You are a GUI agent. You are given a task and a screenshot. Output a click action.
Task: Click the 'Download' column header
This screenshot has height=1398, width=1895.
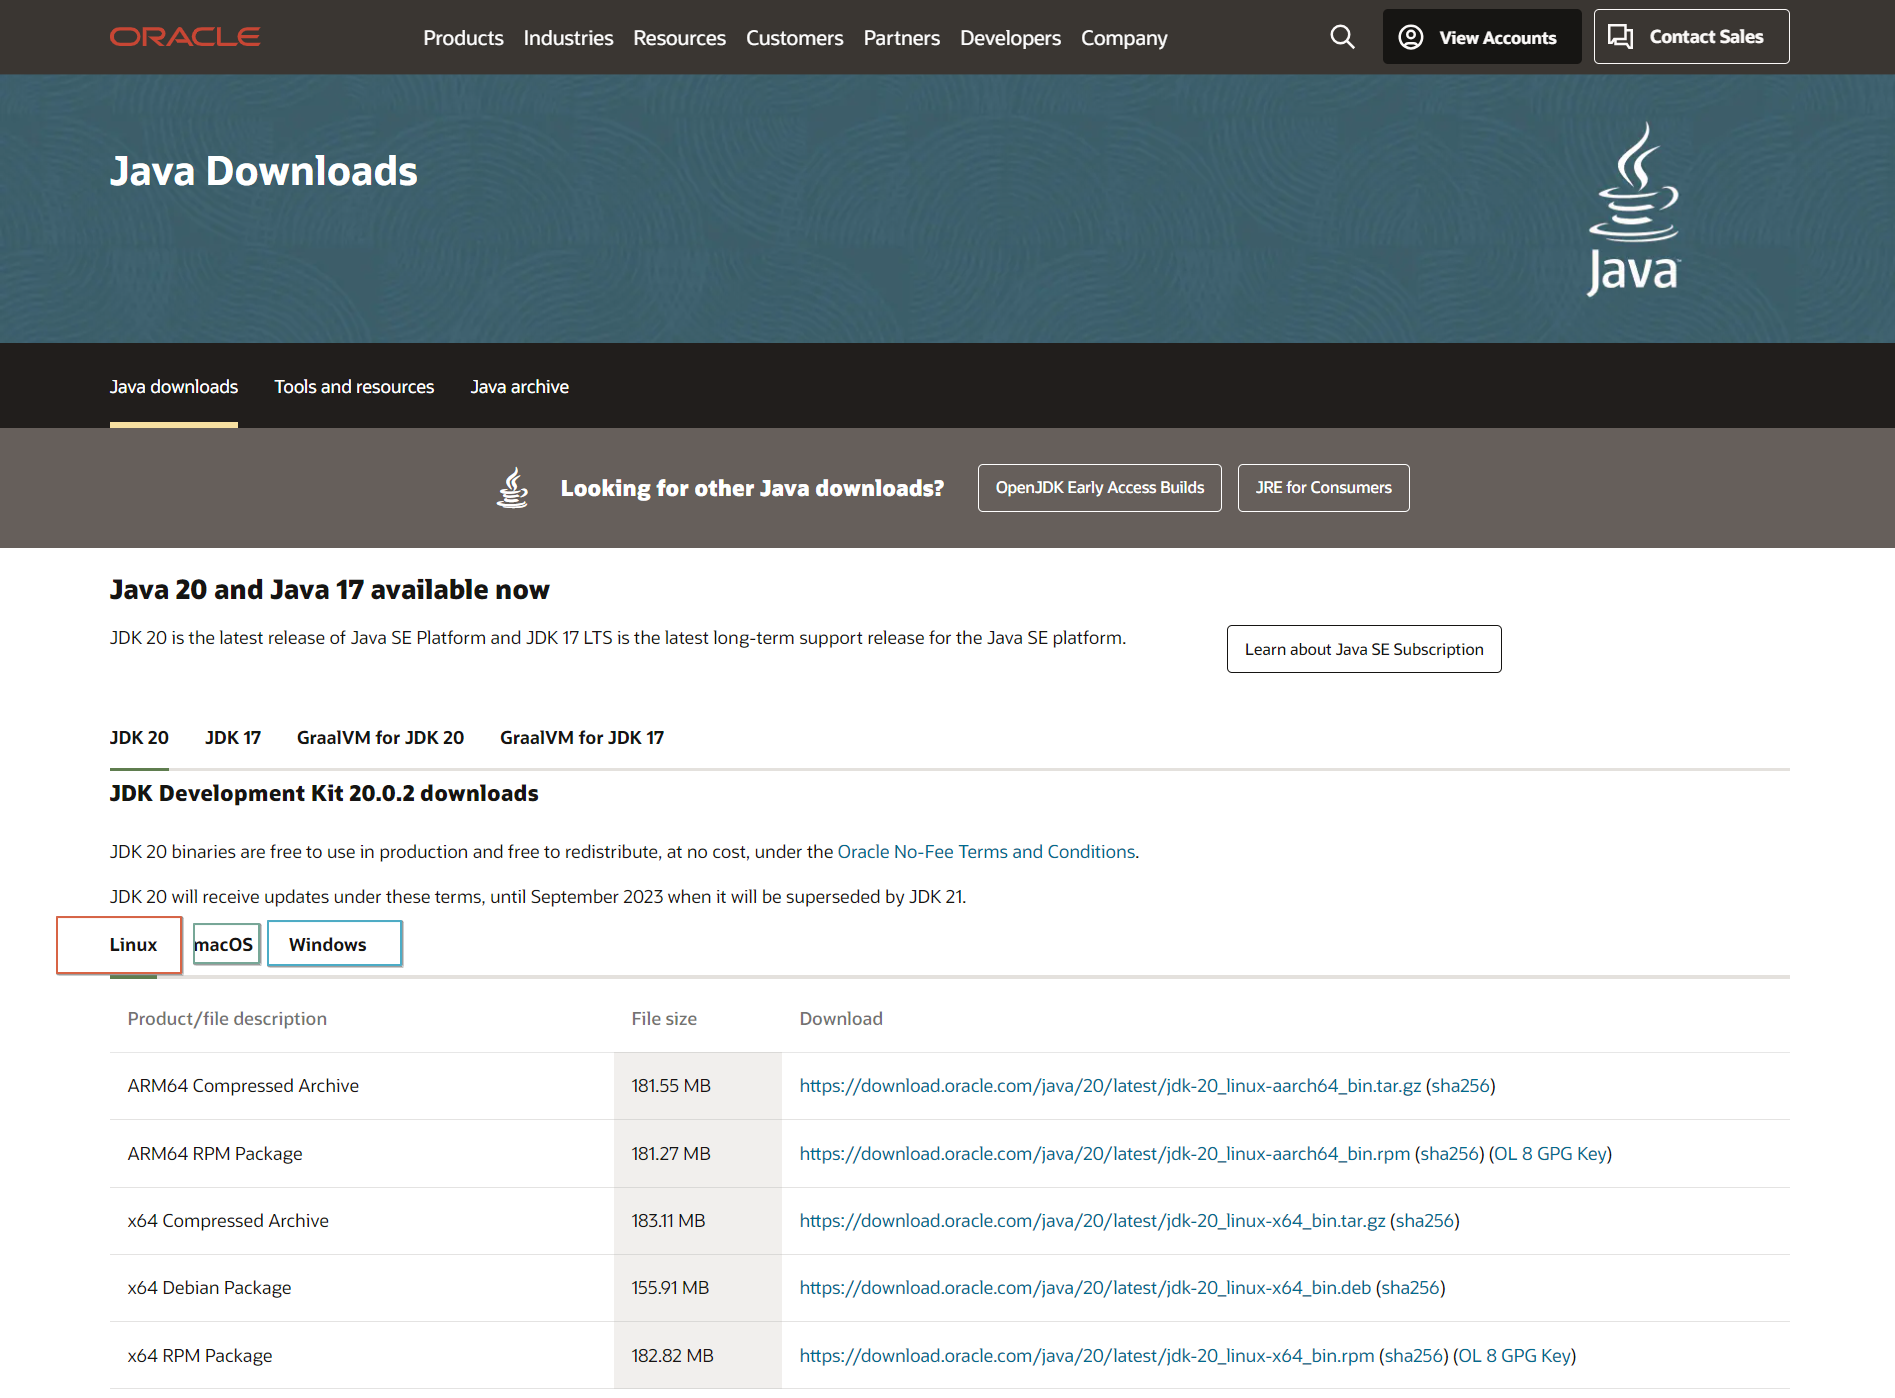click(841, 1019)
